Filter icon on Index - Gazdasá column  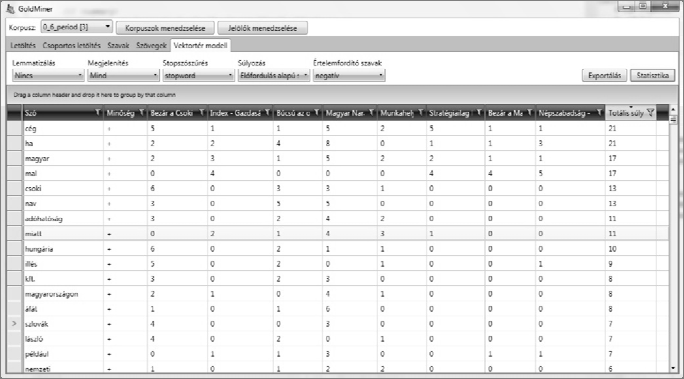coord(267,113)
